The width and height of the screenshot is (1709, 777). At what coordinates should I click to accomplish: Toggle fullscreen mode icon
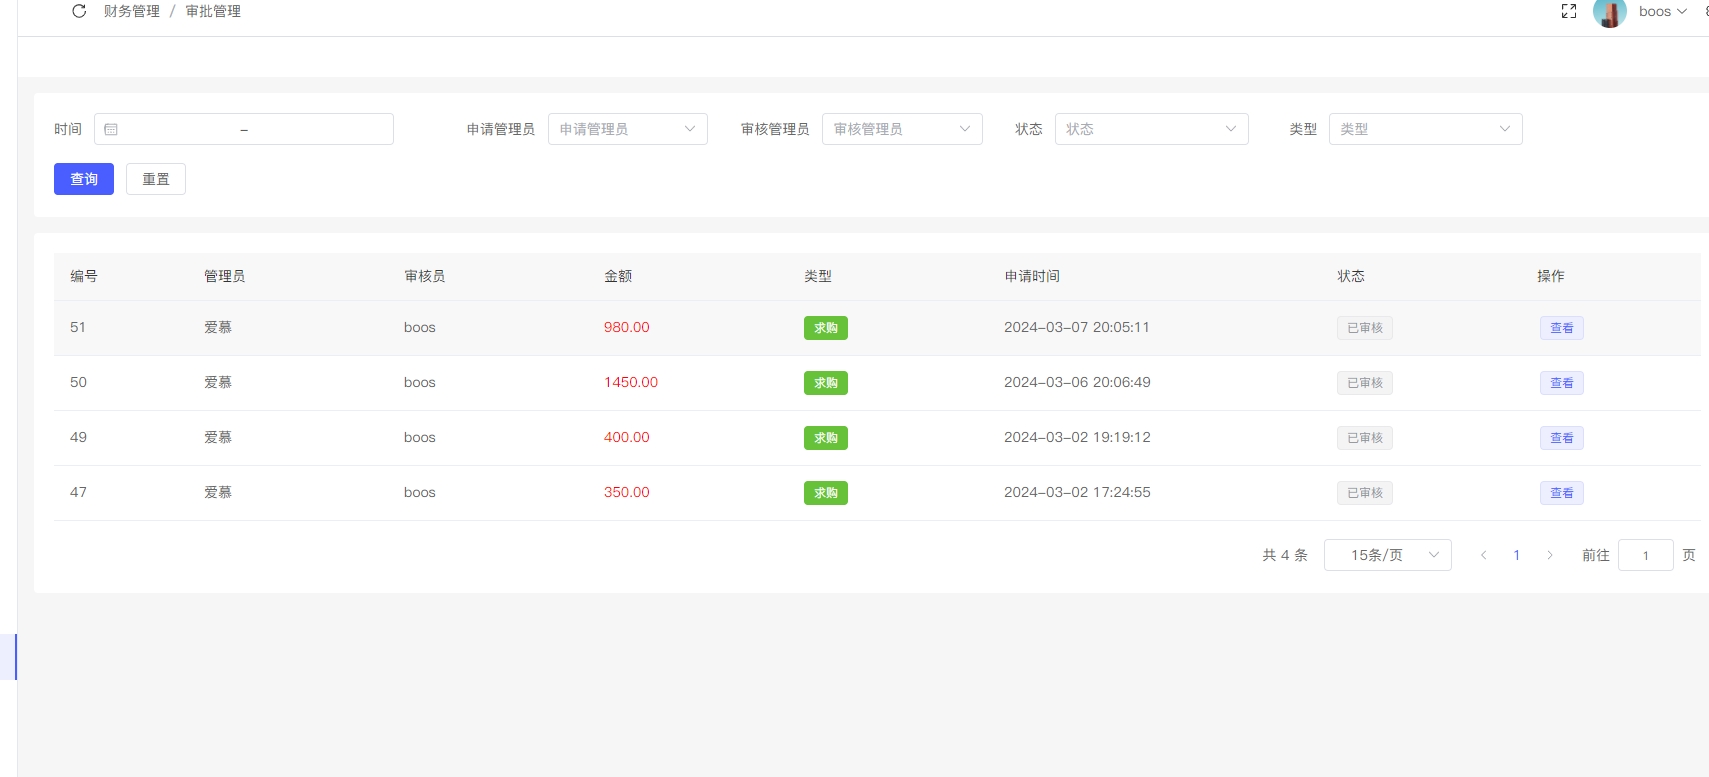tap(1568, 11)
